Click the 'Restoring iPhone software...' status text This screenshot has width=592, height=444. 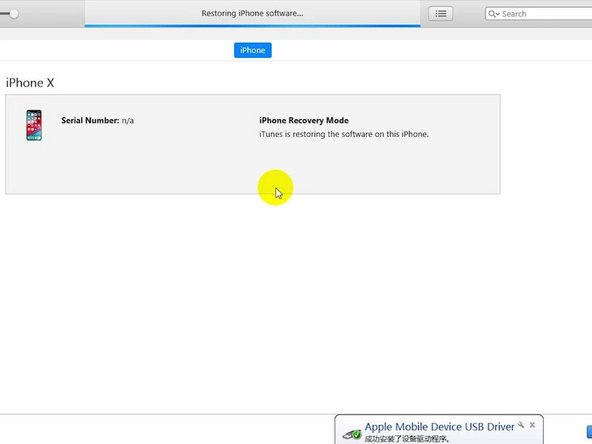(252, 13)
